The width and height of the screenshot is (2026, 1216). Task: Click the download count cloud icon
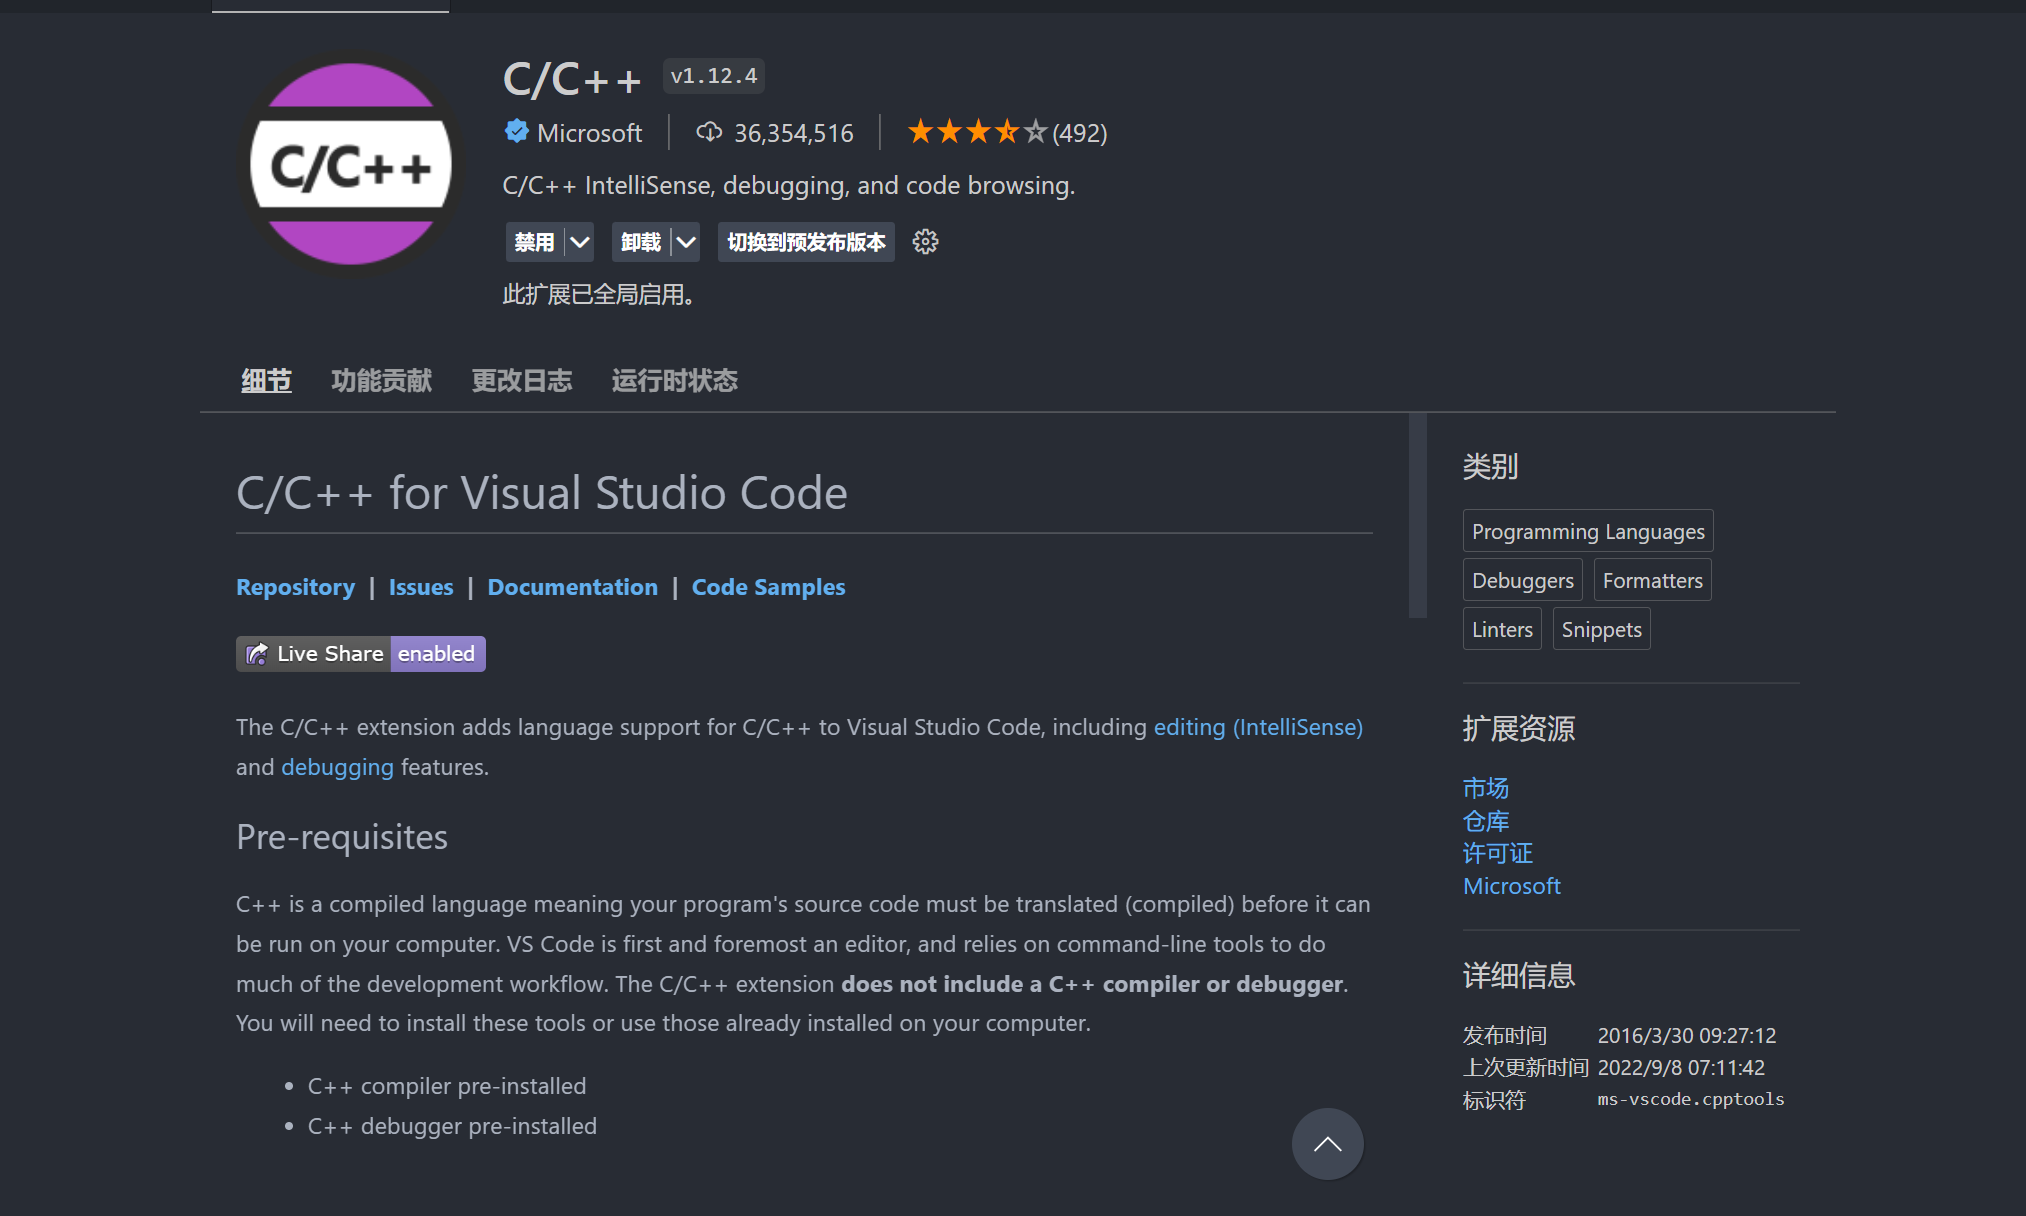point(709,131)
